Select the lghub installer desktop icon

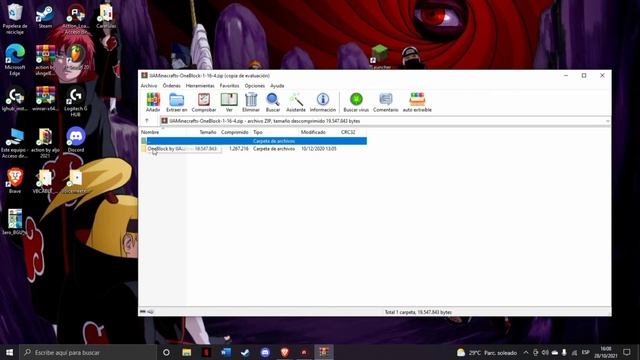click(x=15, y=99)
